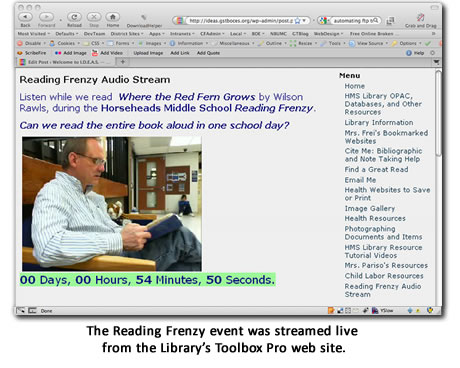Open the Defaults bookmarks folder

67,34
